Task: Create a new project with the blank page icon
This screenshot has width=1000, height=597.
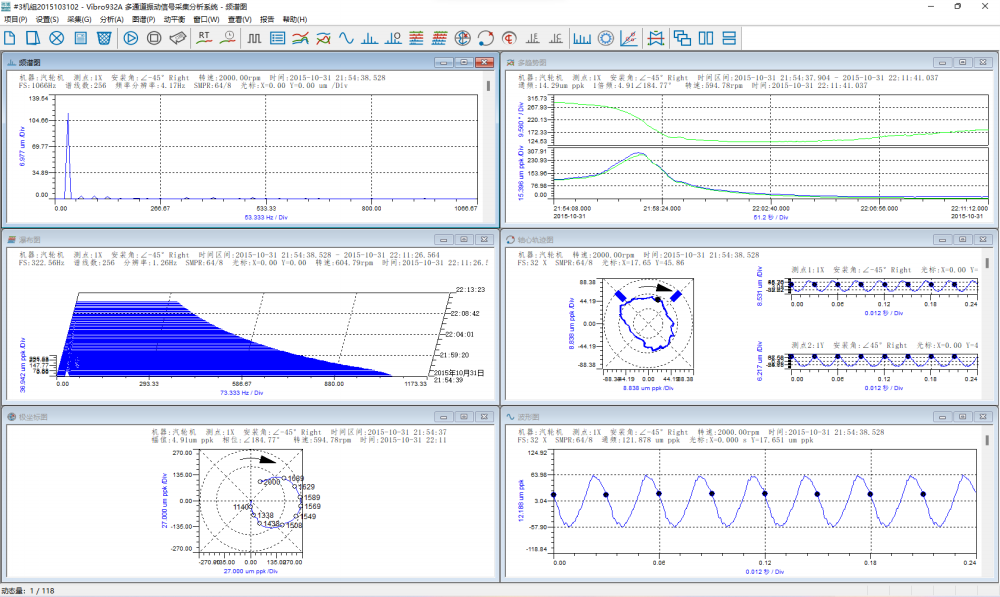Action: pos(10,38)
